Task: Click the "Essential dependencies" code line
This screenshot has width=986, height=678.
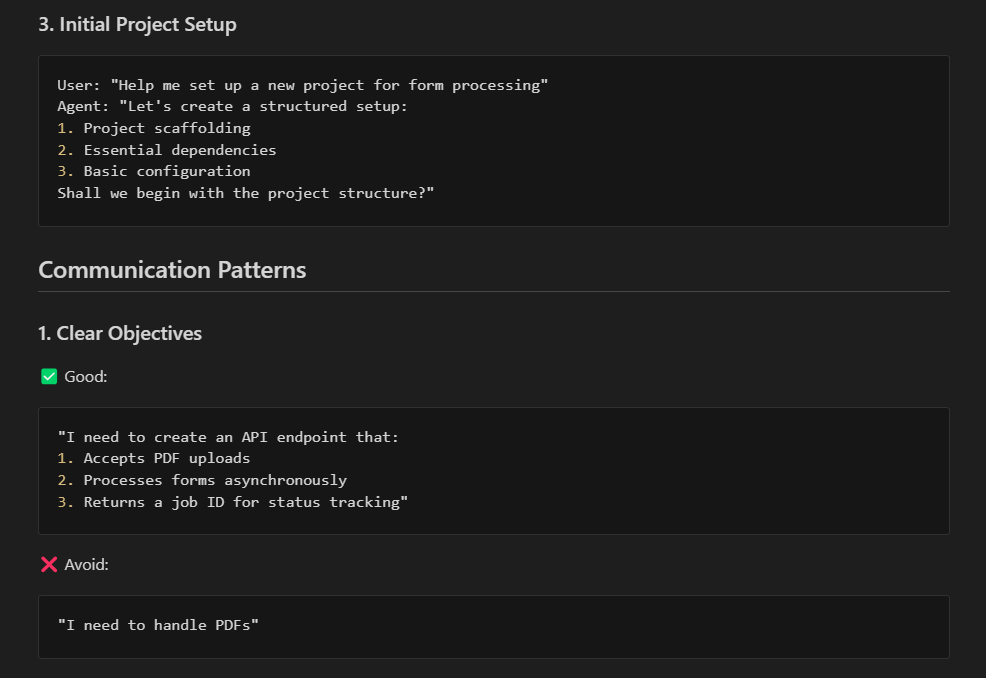Action: [x=180, y=150]
